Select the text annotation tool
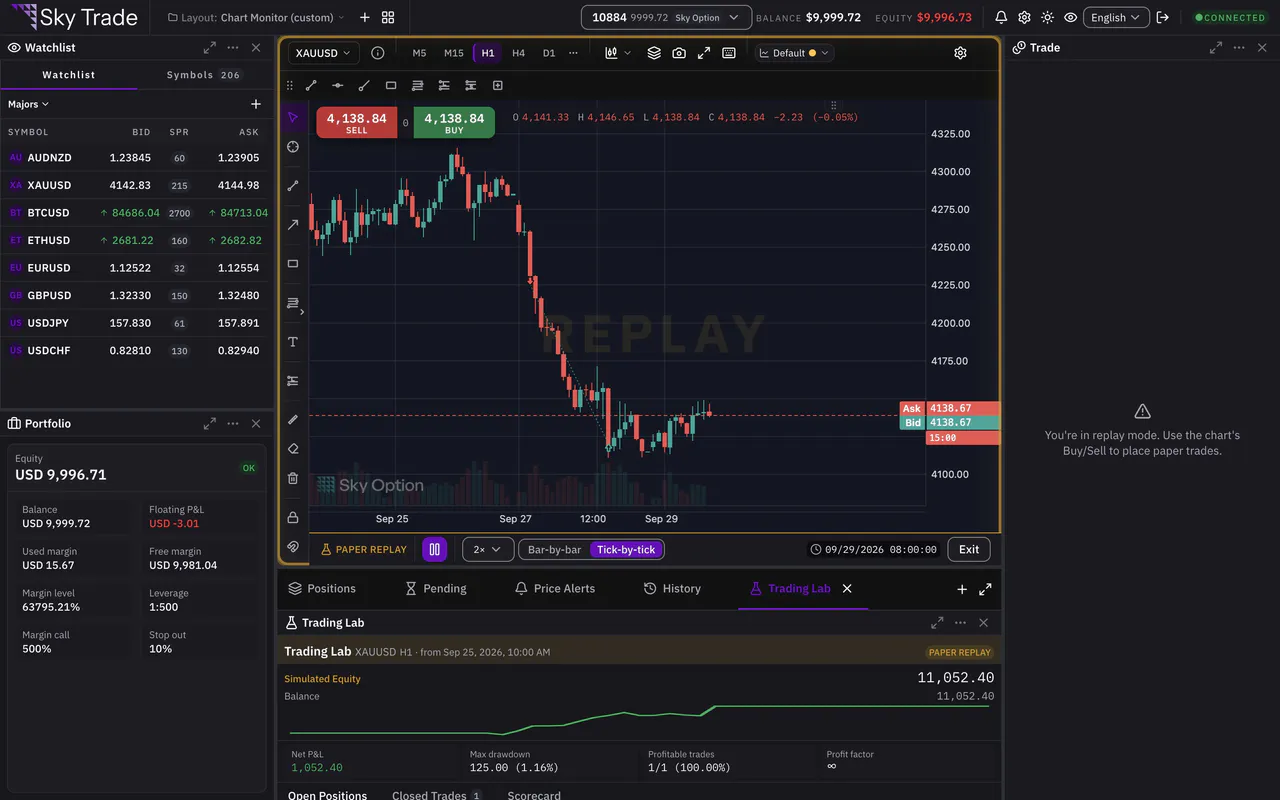This screenshot has width=1280, height=800. [293, 342]
